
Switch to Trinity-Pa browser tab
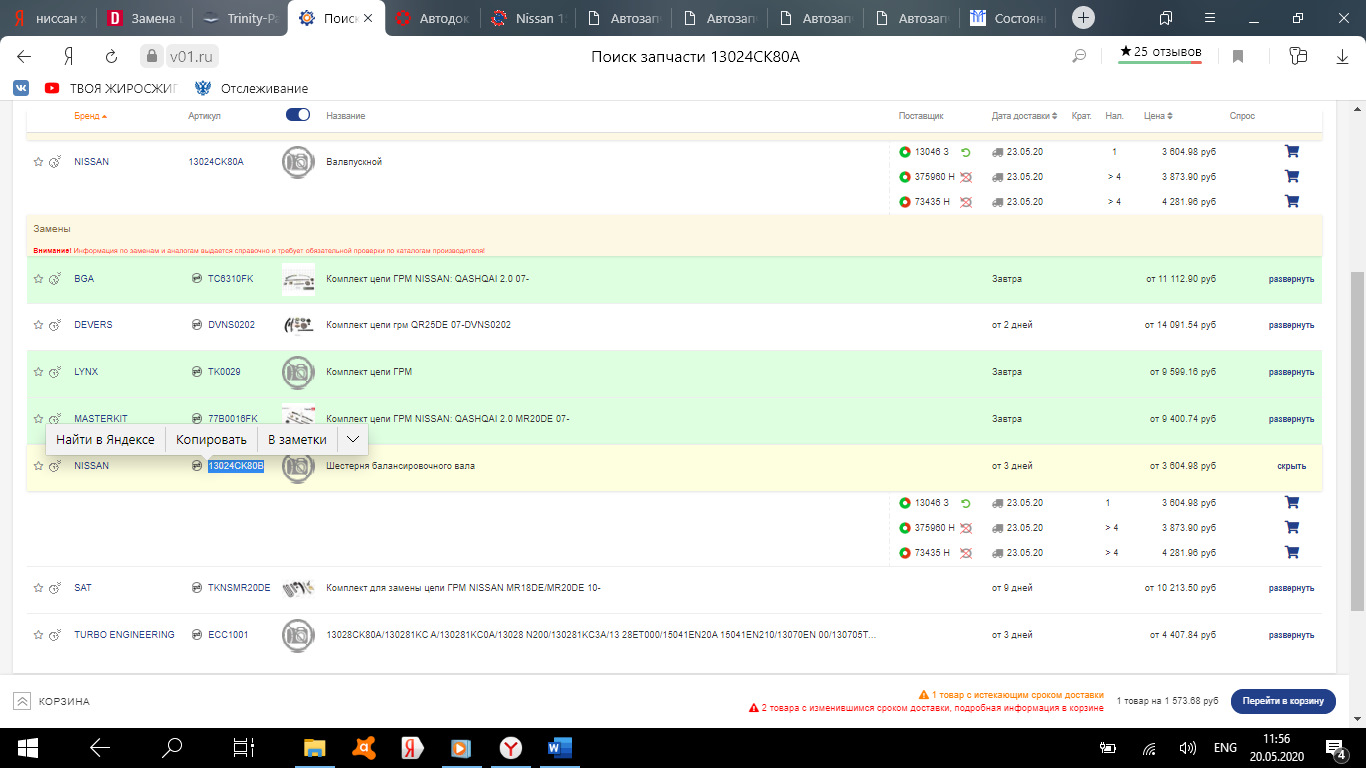(x=240, y=18)
